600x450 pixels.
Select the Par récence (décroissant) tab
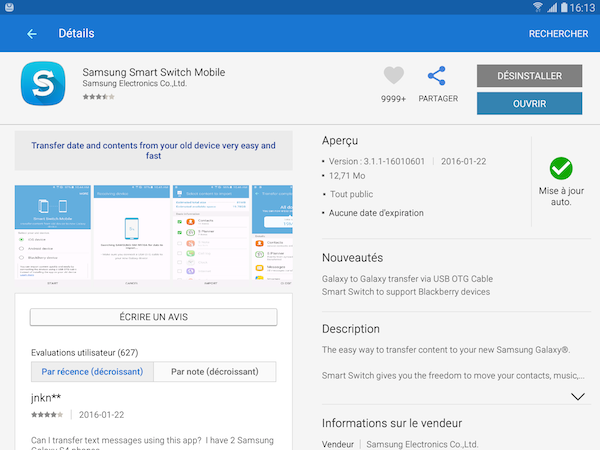tap(92, 372)
